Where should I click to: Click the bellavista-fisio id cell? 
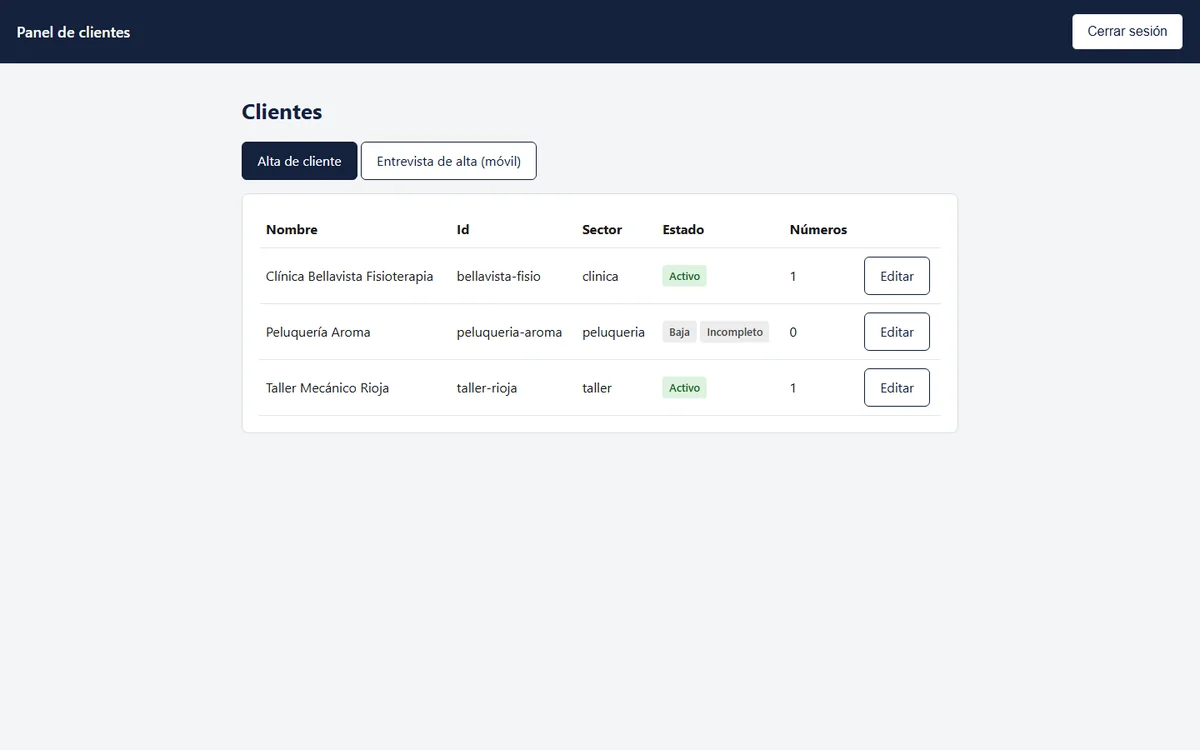coord(499,276)
